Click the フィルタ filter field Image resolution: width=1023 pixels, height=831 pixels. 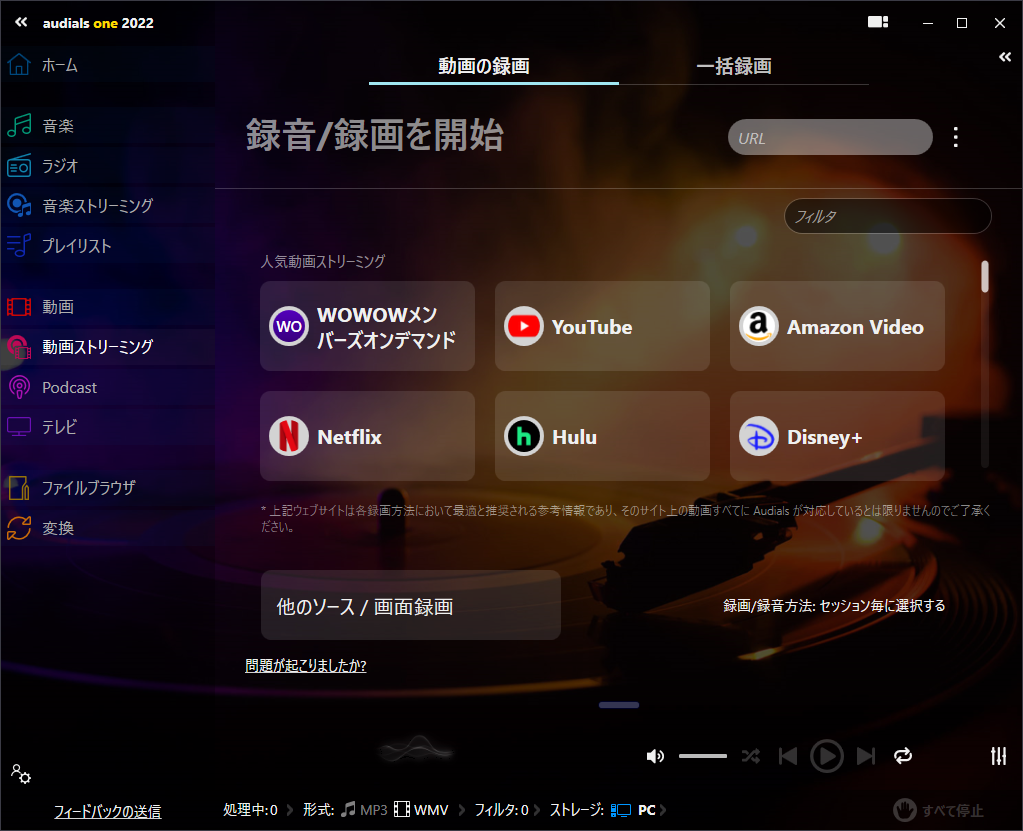click(888, 216)
